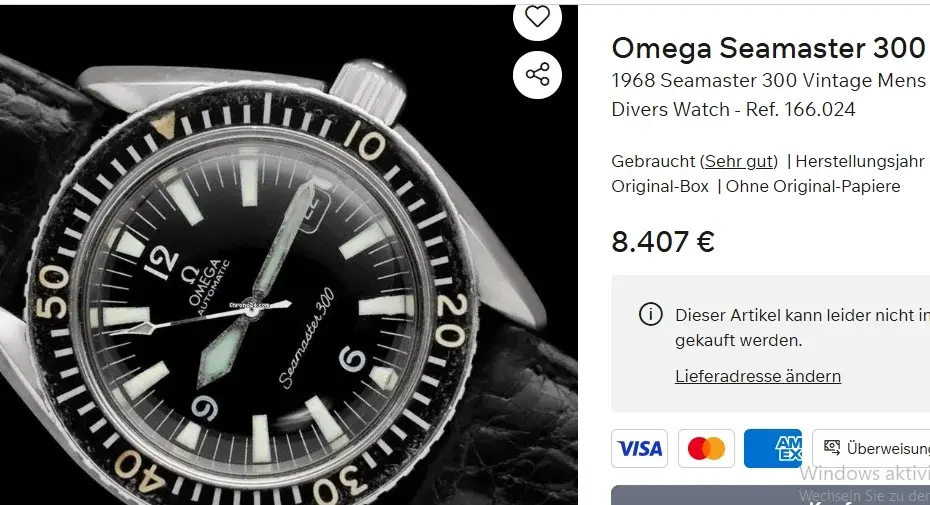Viewport: 930px width, 505px height.
Task: Click the Herstellungsjahr detail label
Action: tap(859, 161)
